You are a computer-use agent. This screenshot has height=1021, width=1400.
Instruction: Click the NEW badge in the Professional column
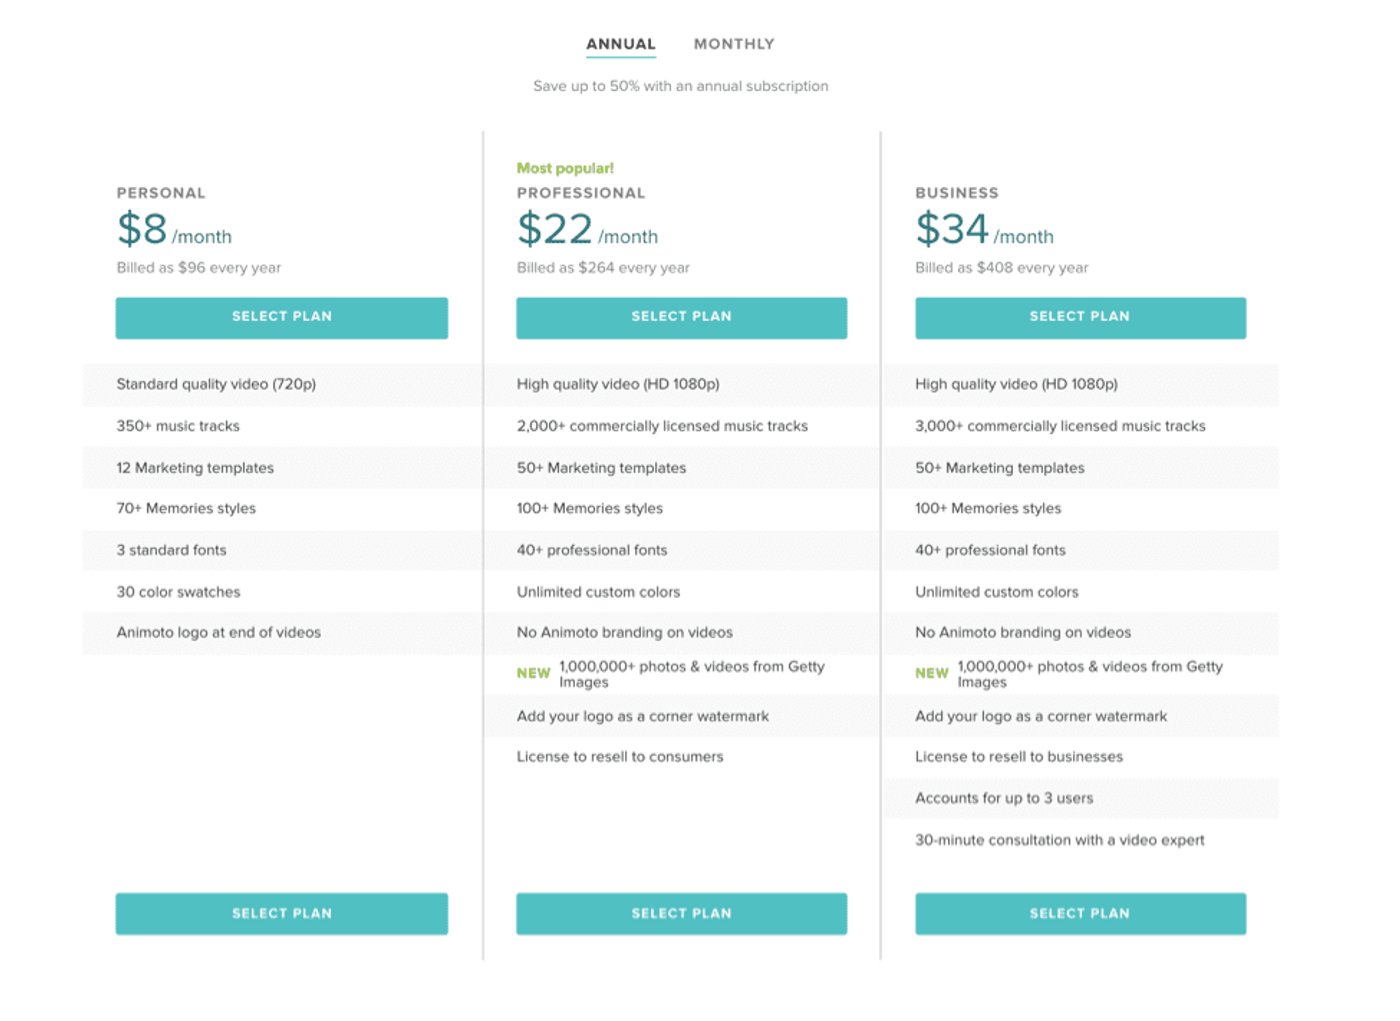(x=533, y=674)
